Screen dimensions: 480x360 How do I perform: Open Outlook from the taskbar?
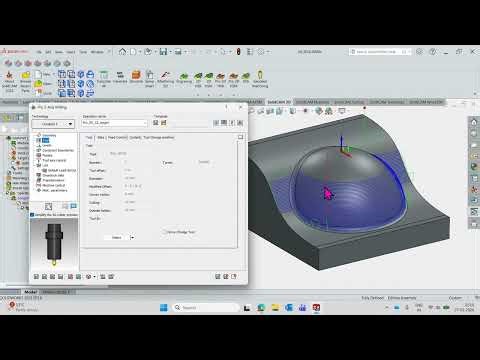pos(289,307)
